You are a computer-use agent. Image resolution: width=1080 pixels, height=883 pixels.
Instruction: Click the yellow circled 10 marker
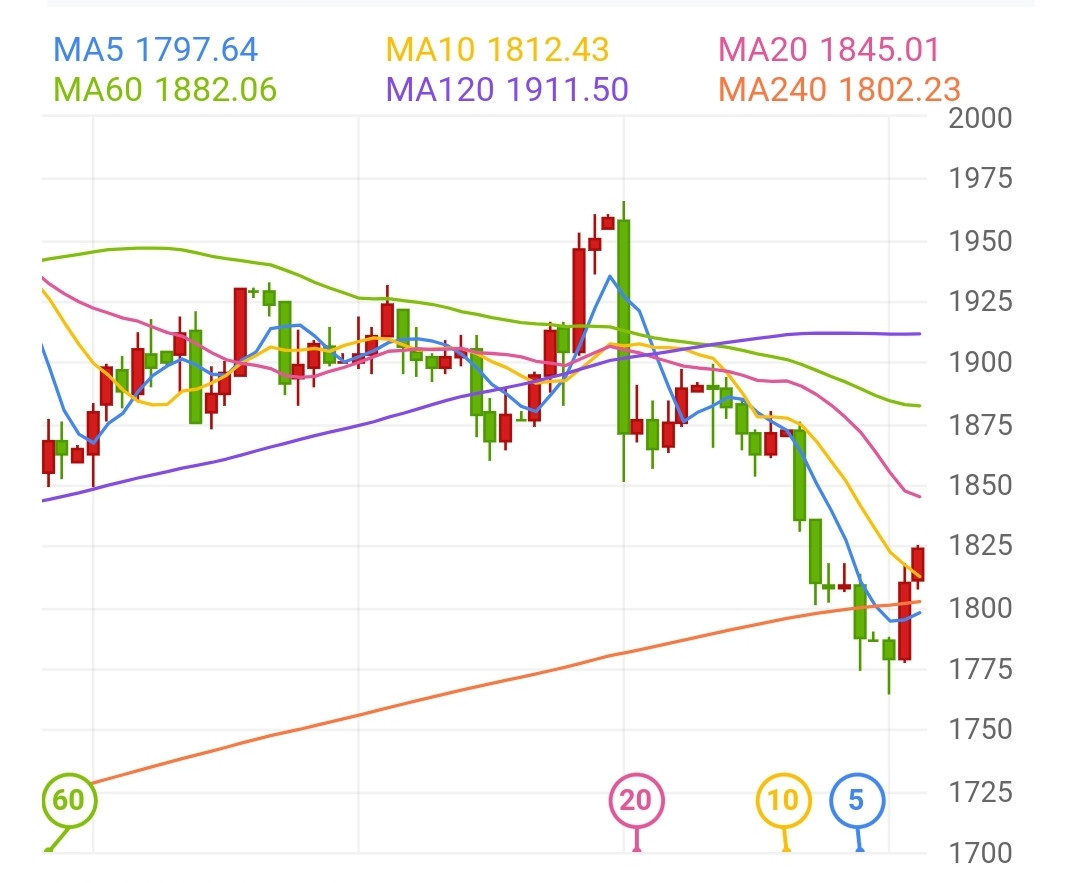(783, 800)
